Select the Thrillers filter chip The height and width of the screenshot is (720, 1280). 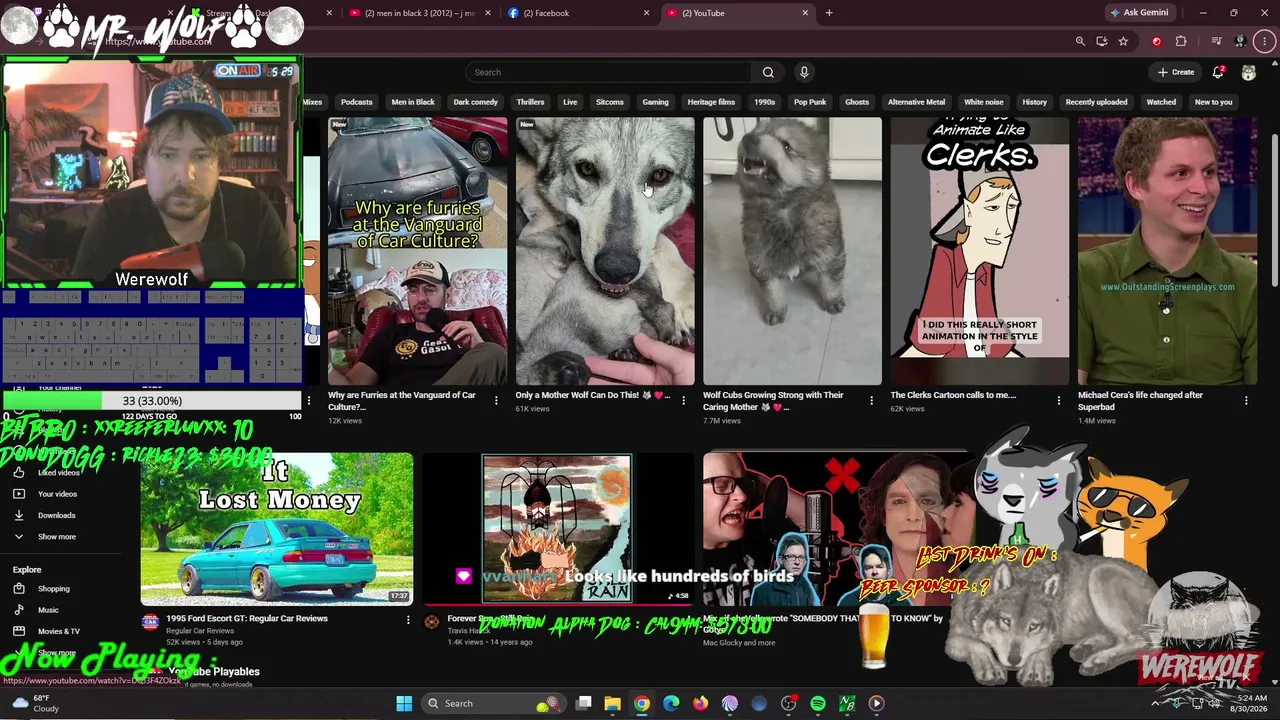(530, 102)
